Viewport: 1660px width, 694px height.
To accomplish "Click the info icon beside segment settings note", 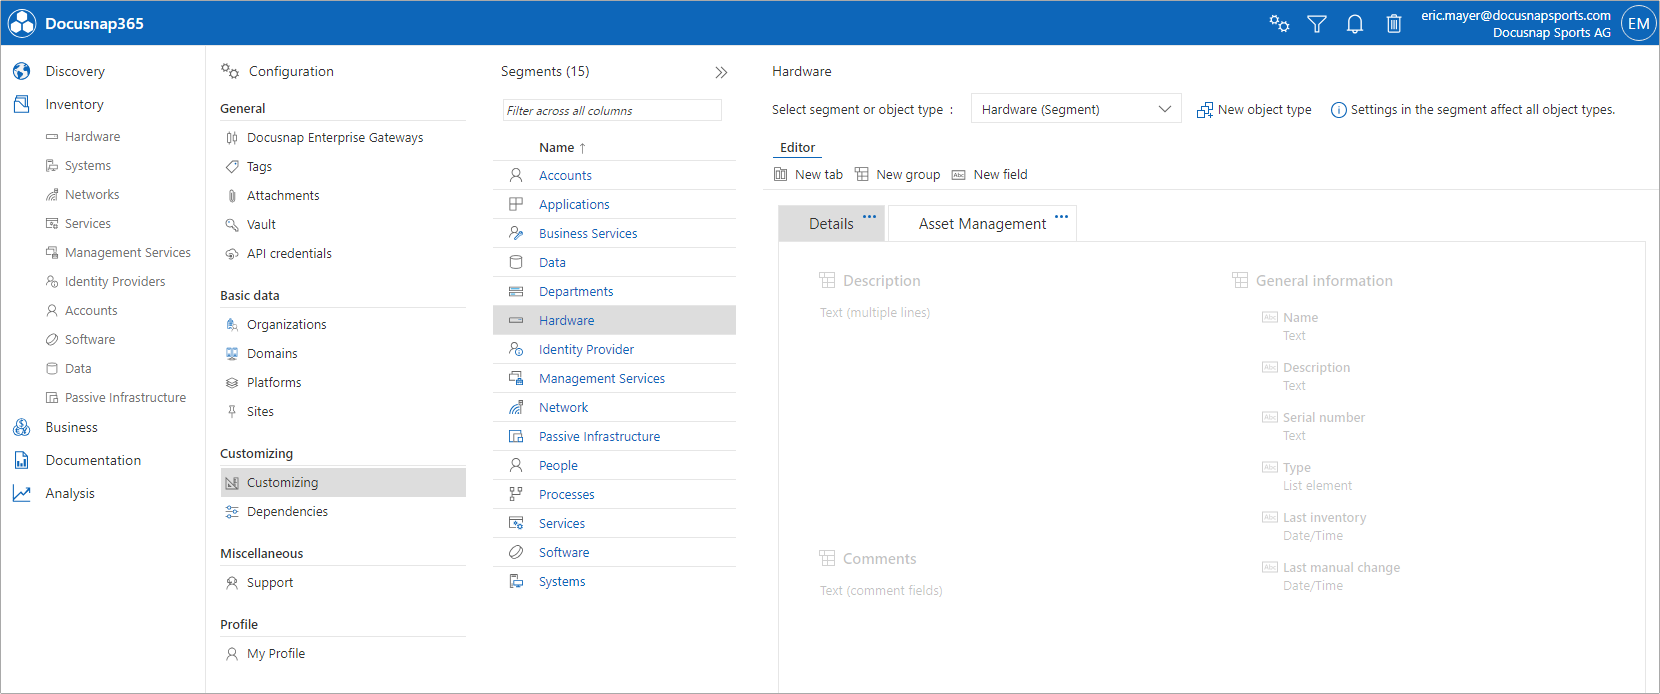I will point(1338,110).
